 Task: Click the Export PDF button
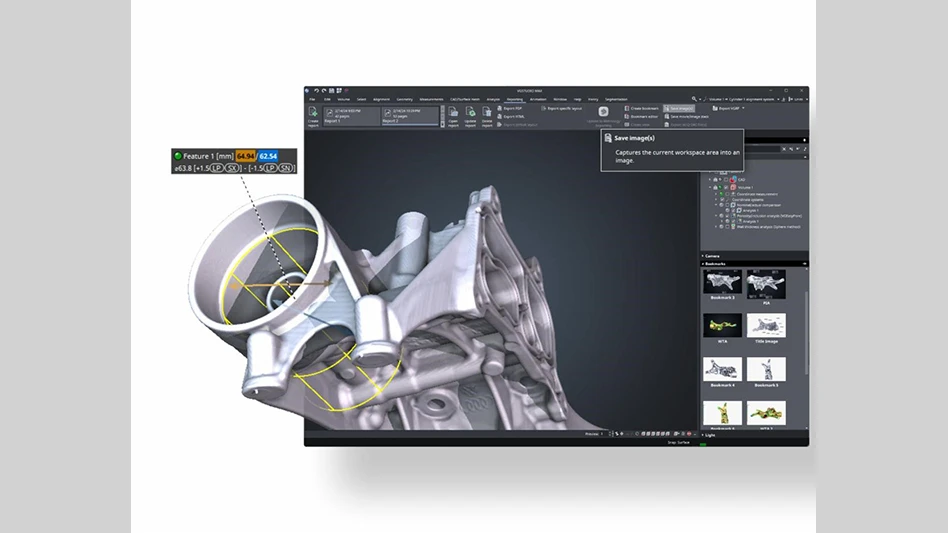(x=515, y=108)
